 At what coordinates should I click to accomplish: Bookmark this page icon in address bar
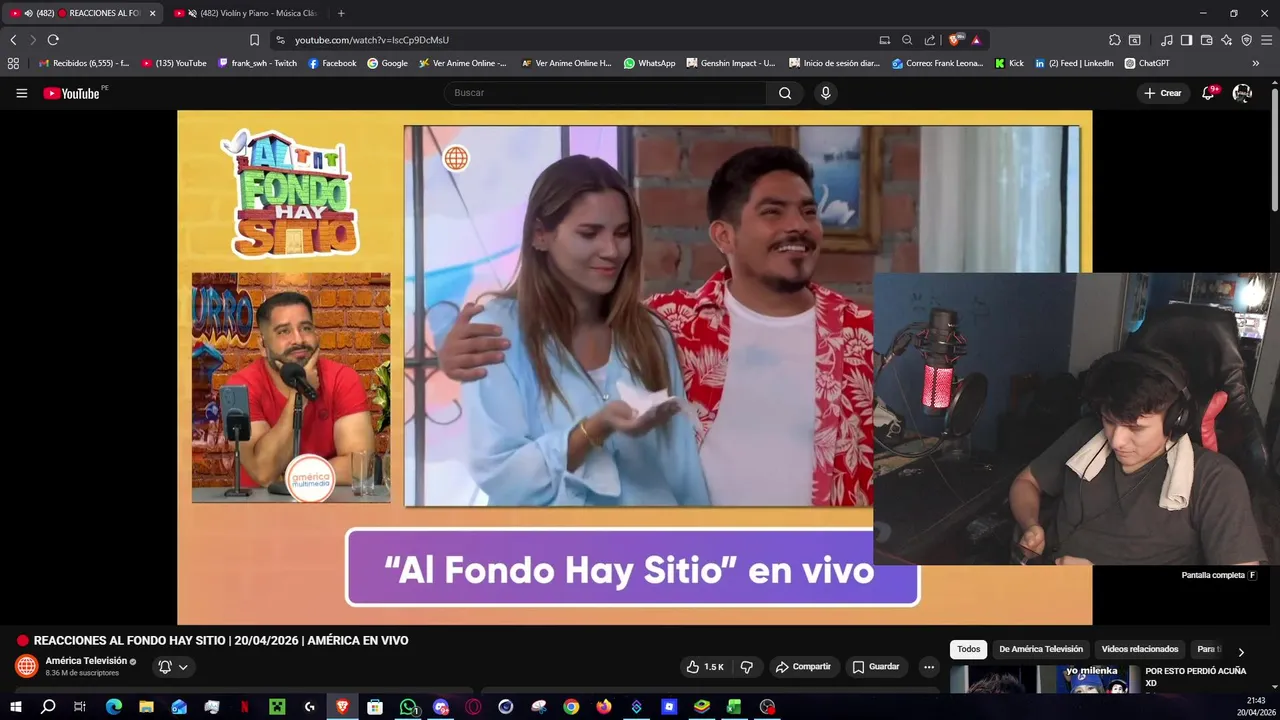254,40
